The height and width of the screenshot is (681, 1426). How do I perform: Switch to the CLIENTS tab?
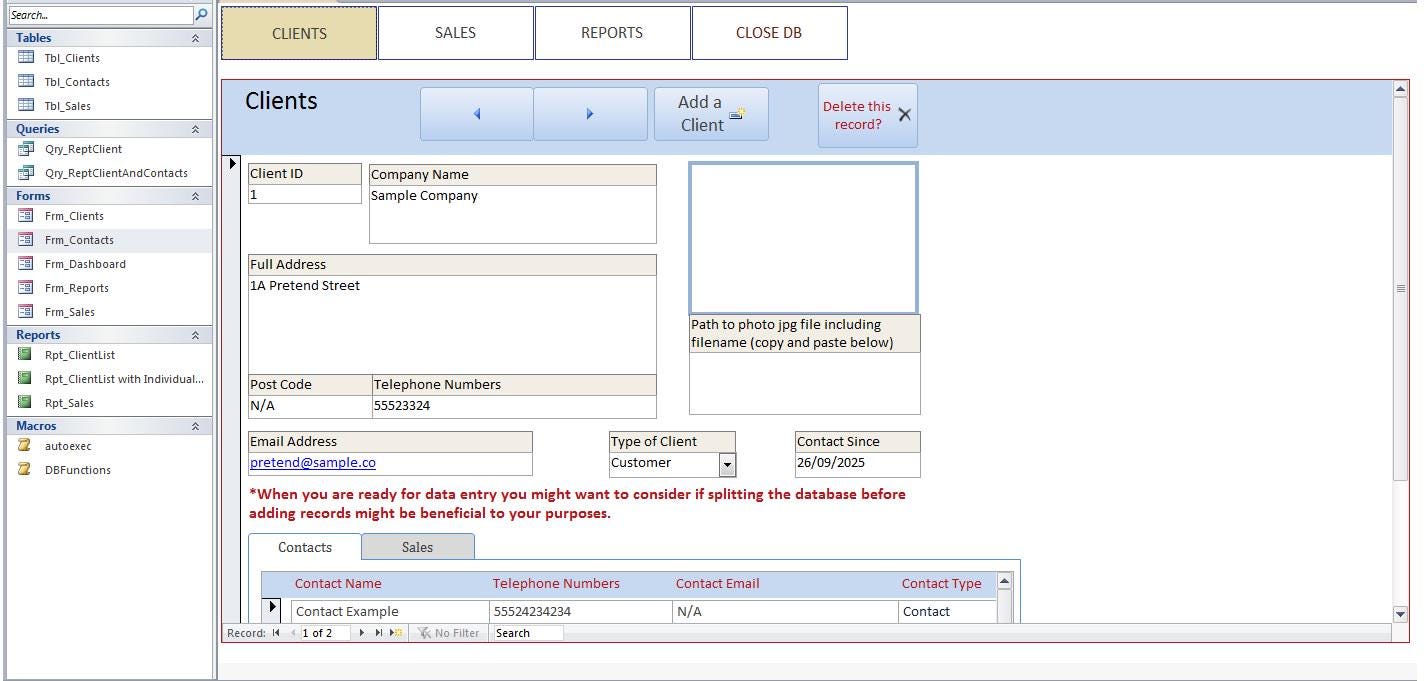[x=299, y=33]
